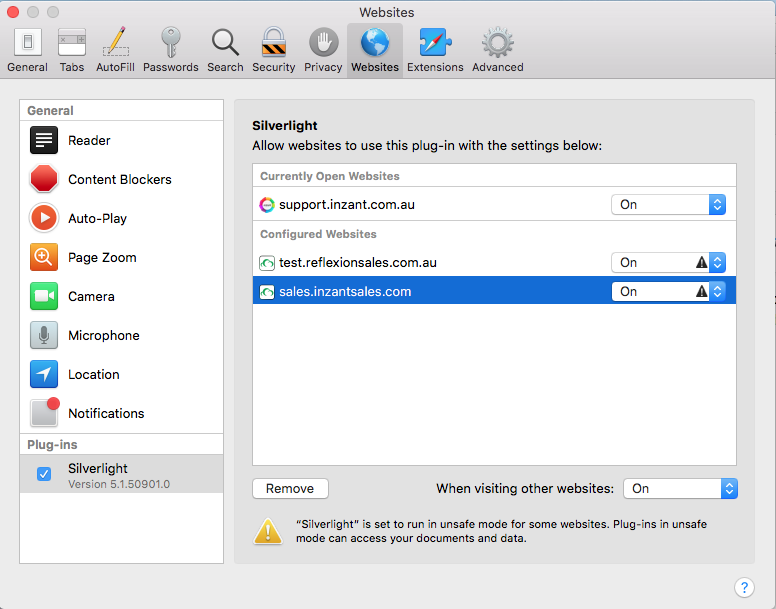Select Auto-Play icon in sidebar
This screenshot has width=776, height=609.
click(x=44, y=218)
